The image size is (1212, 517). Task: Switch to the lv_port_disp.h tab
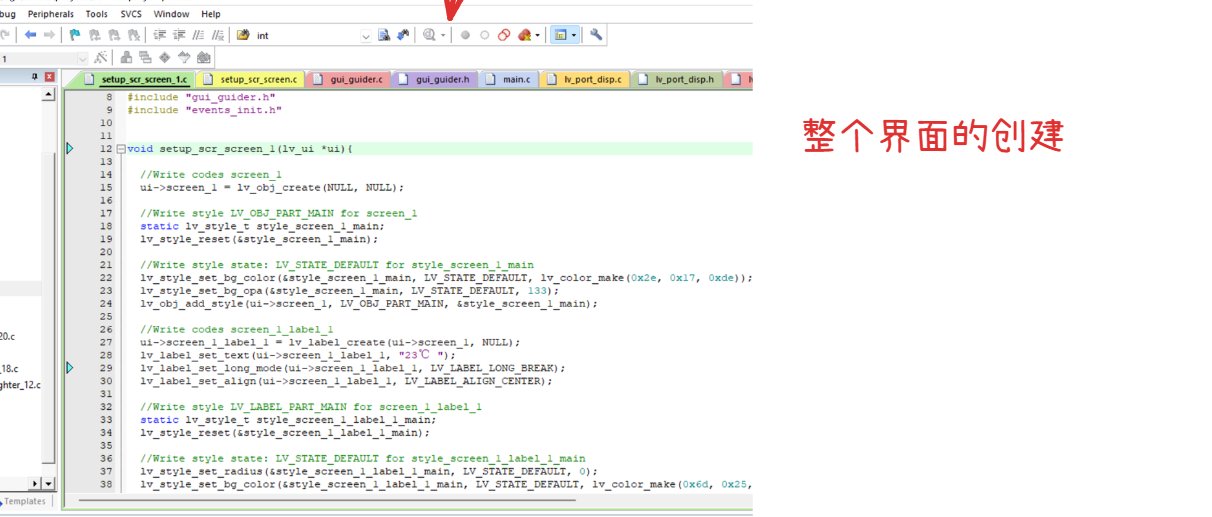coord(677,79)
